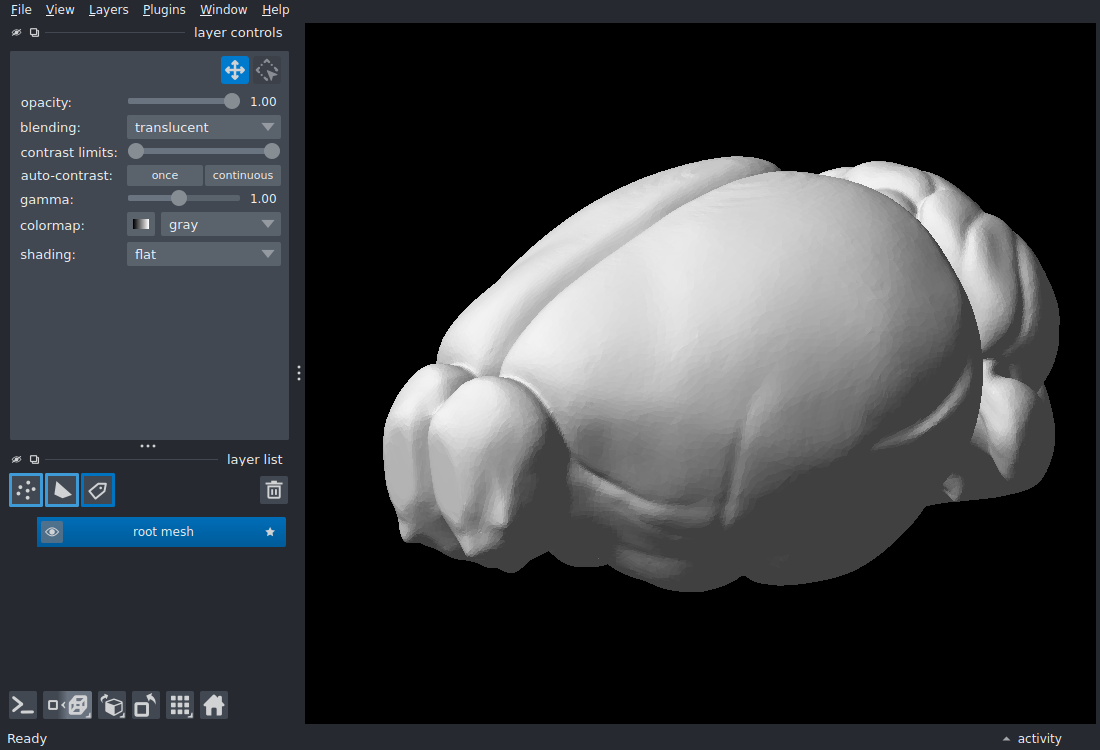Viewport: 1100px width, 750px height.
Task: Hide the layer controls panel
Action: coord(17,32)
